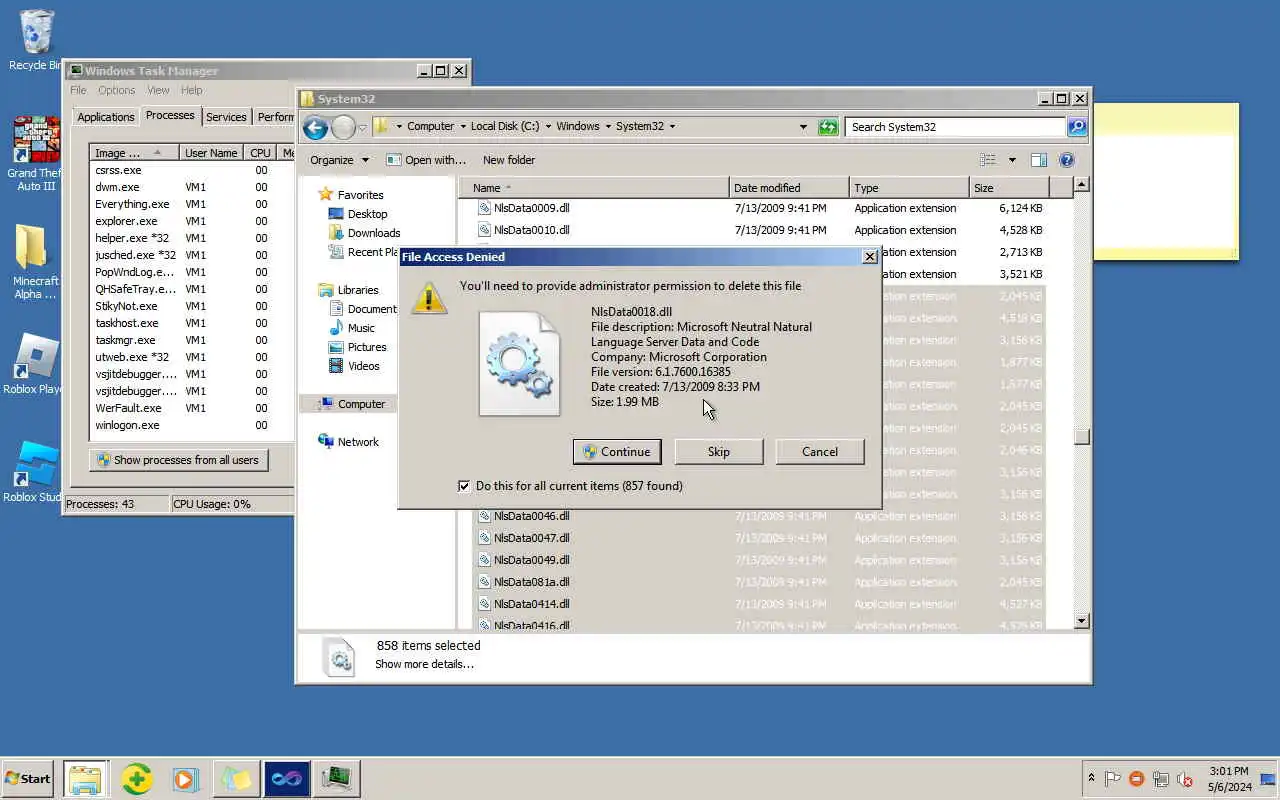Go back in System32 Explorer window
Screen dimensions: 1280x800
click(316, 127)
